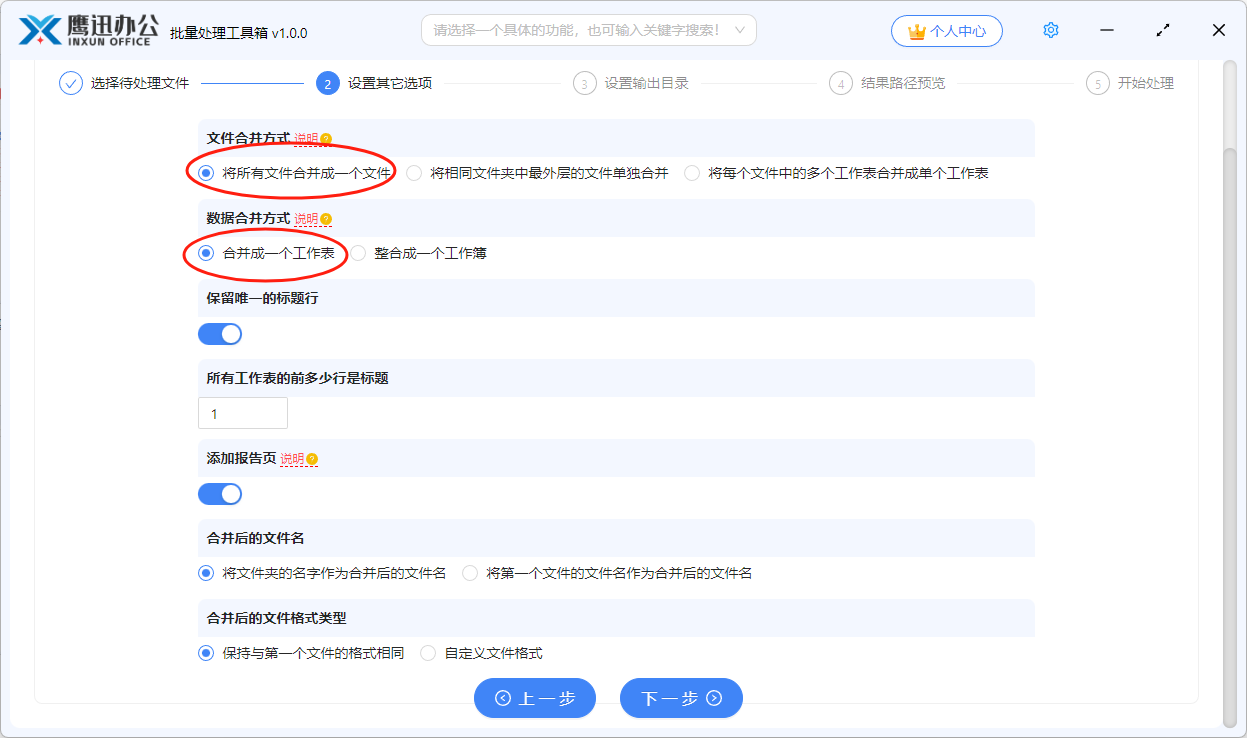Click the 上一步 button
This screenshot has width=1247, height=738.
[535, 698]
